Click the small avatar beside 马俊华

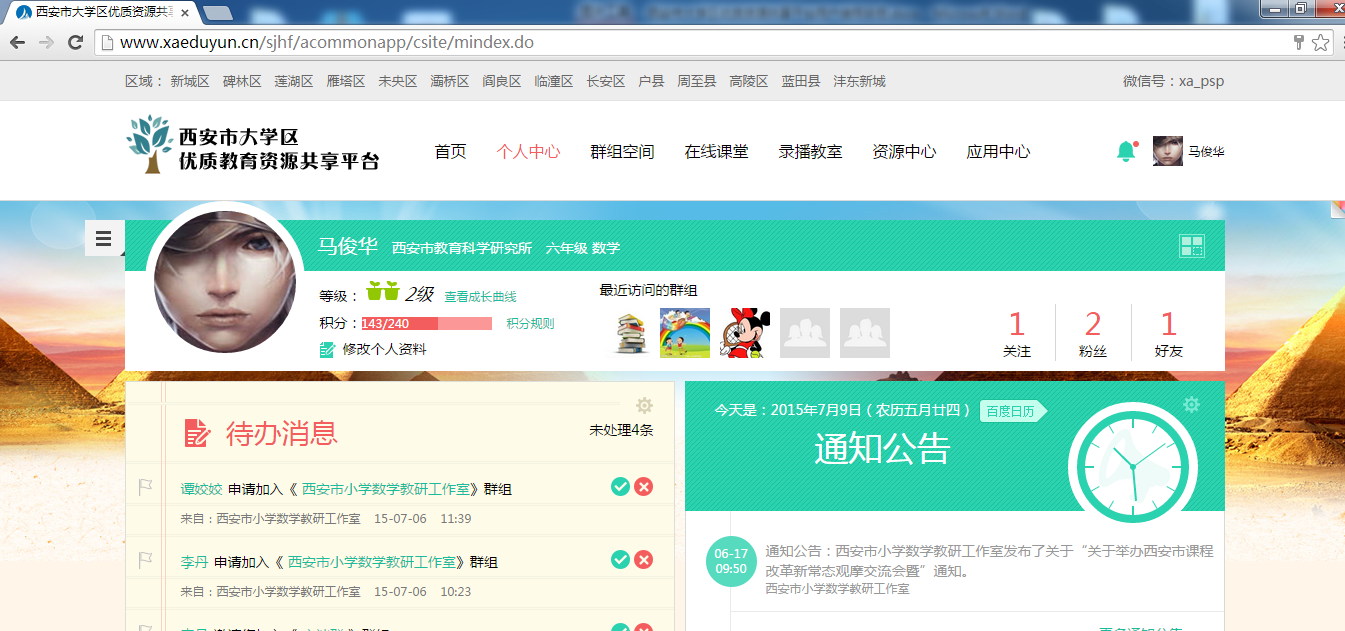(1168, 151)
